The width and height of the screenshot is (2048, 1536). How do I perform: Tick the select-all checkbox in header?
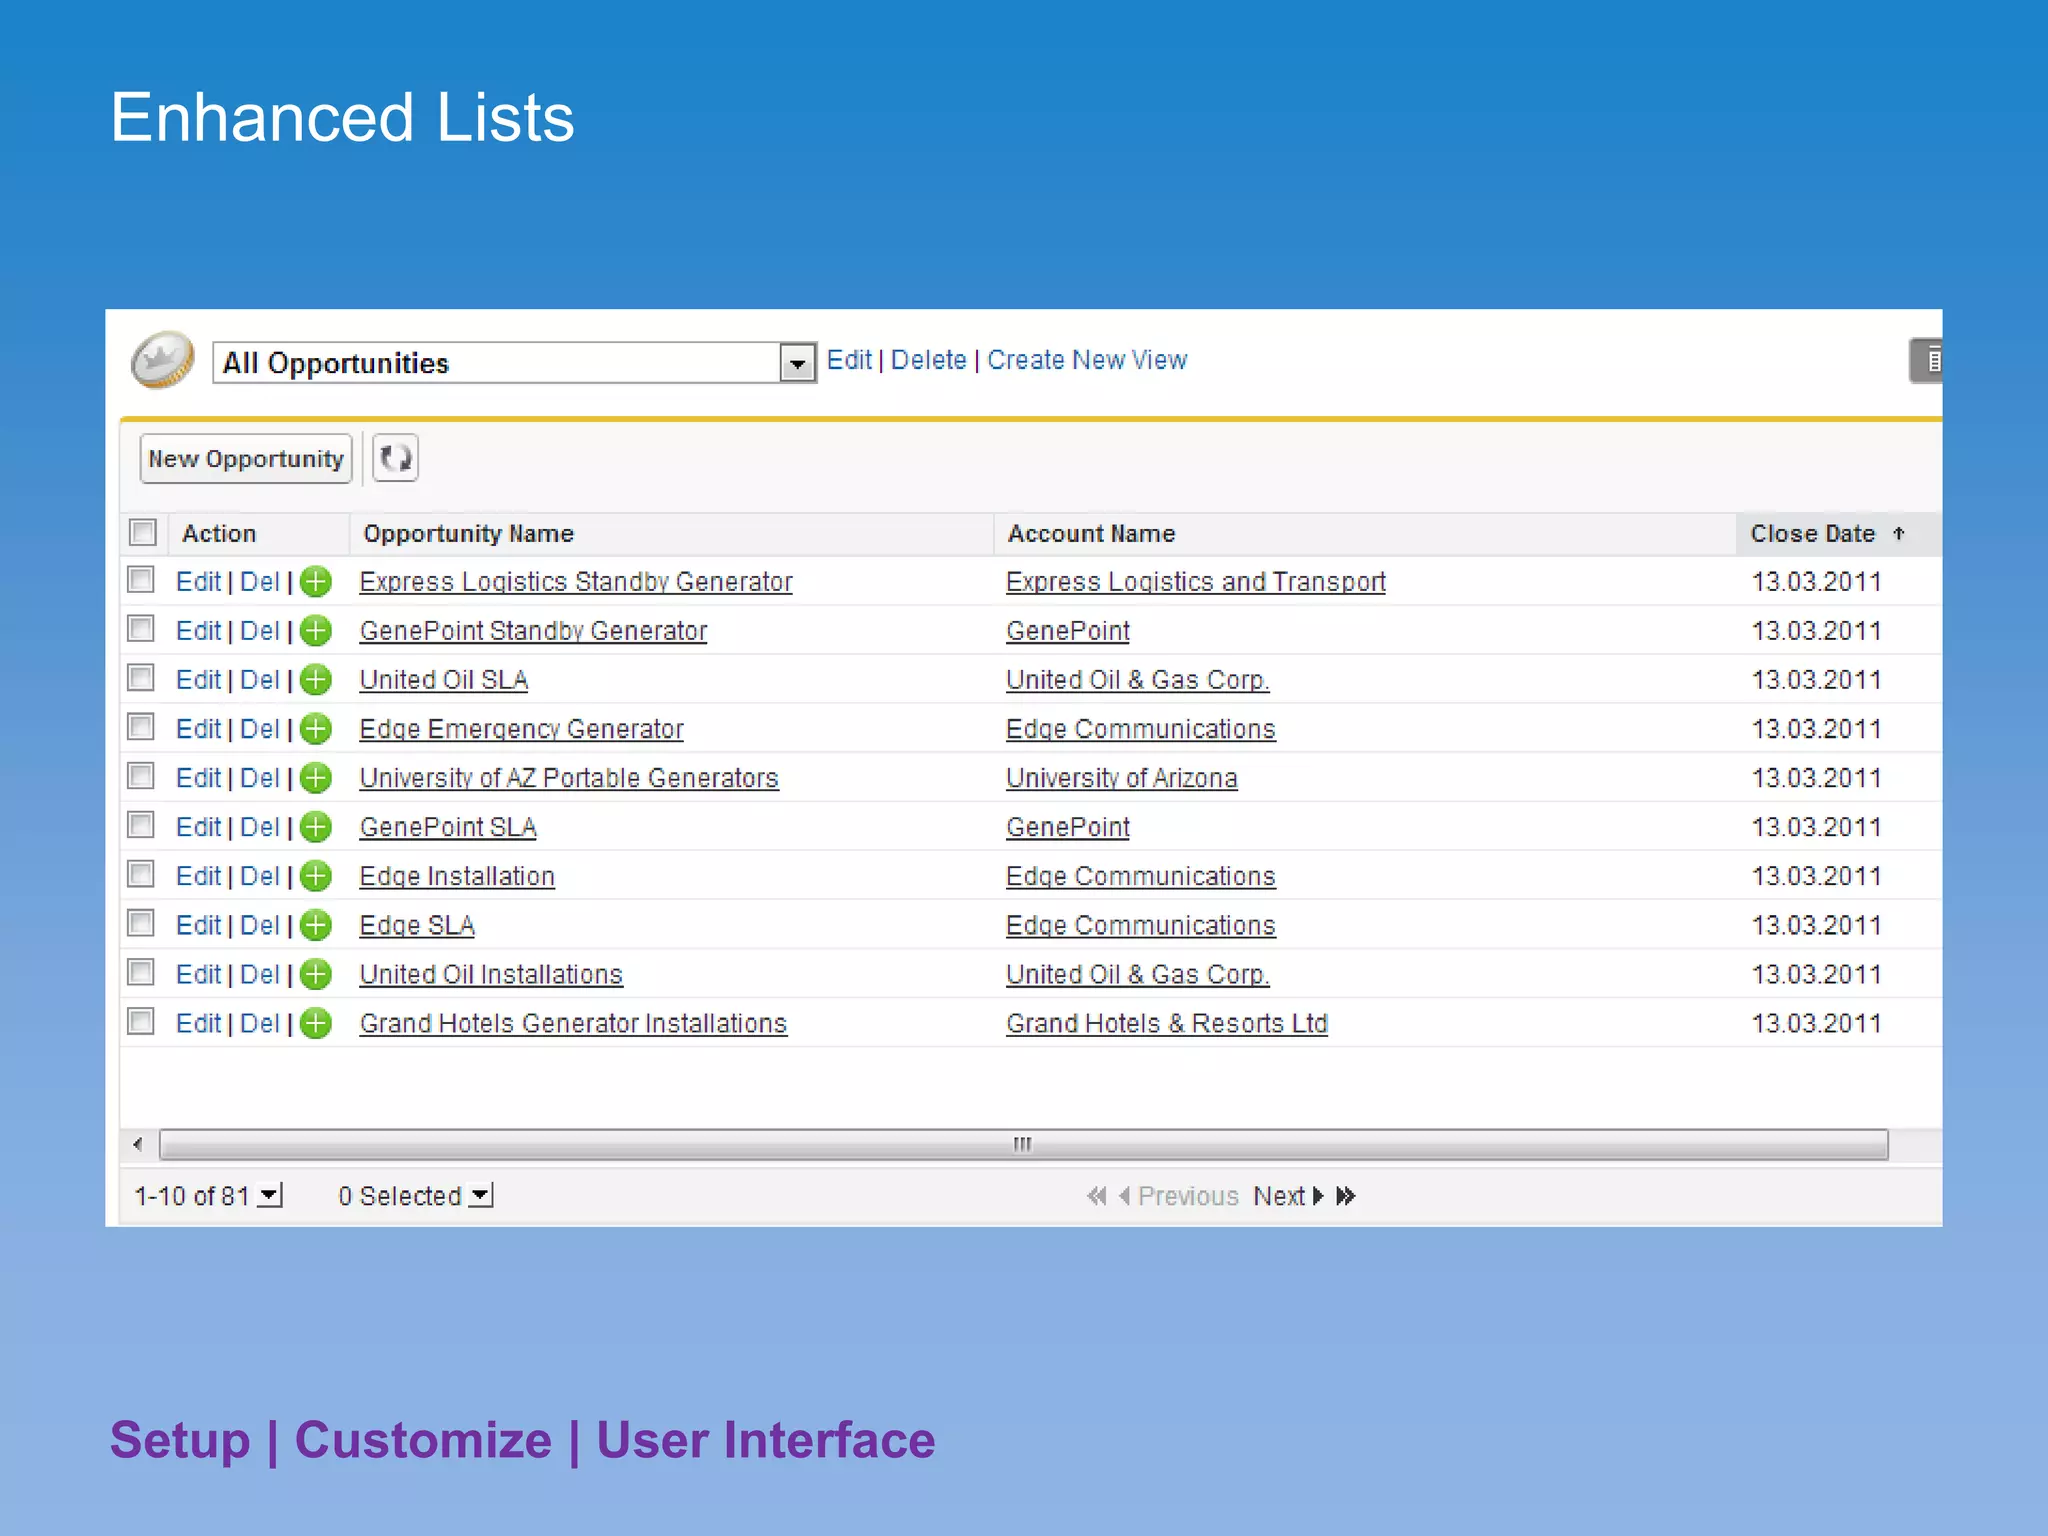143,532
